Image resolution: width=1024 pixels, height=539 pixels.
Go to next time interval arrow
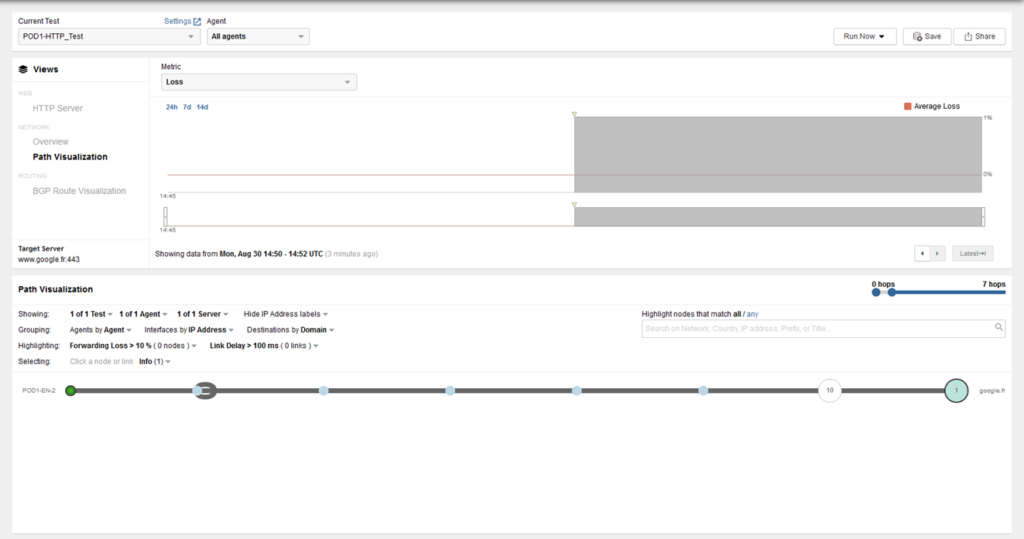click(x=937, y=254)
